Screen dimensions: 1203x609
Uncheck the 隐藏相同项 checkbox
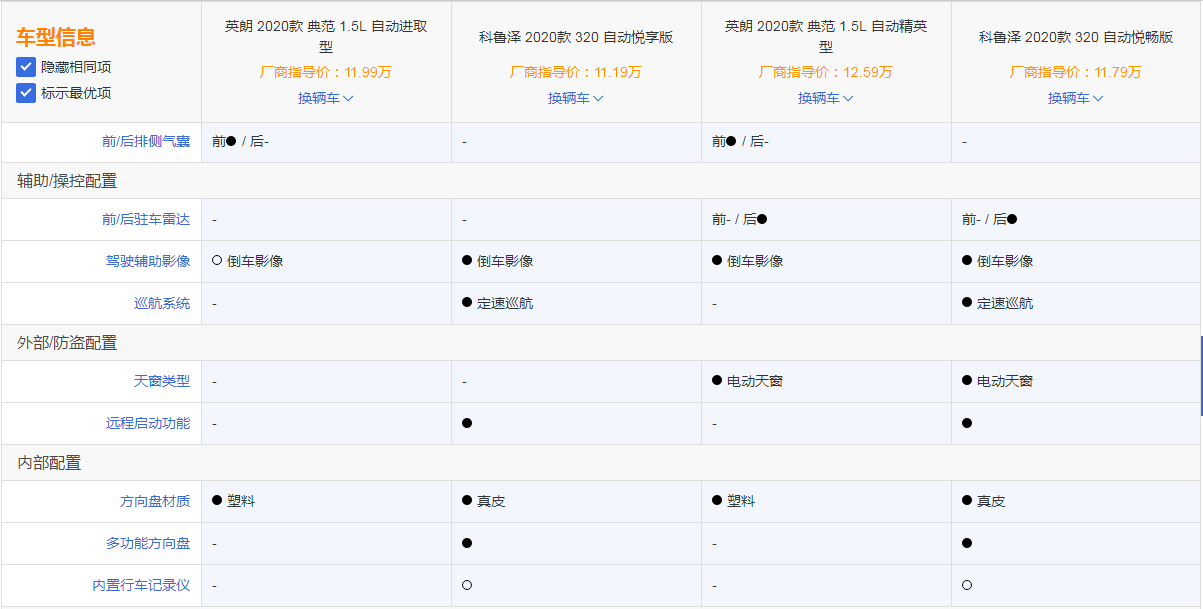click(26, 67)
